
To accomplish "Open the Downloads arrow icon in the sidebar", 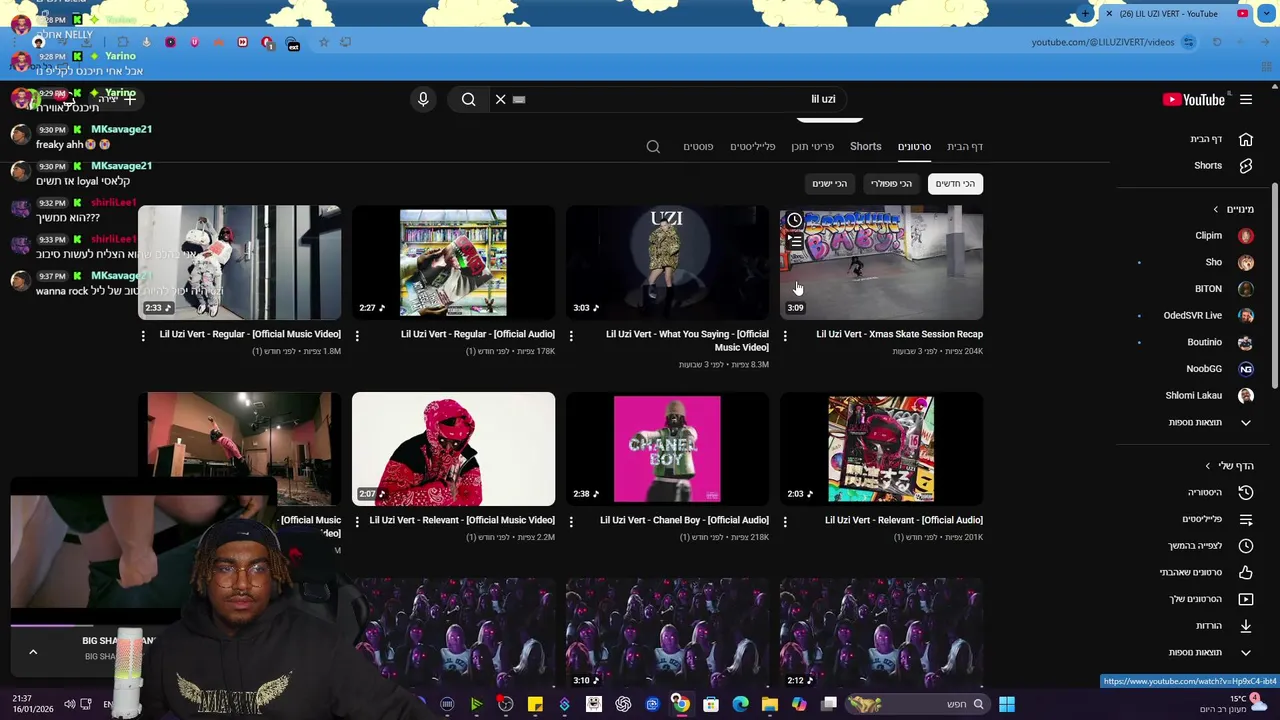I will point(1246,626).
